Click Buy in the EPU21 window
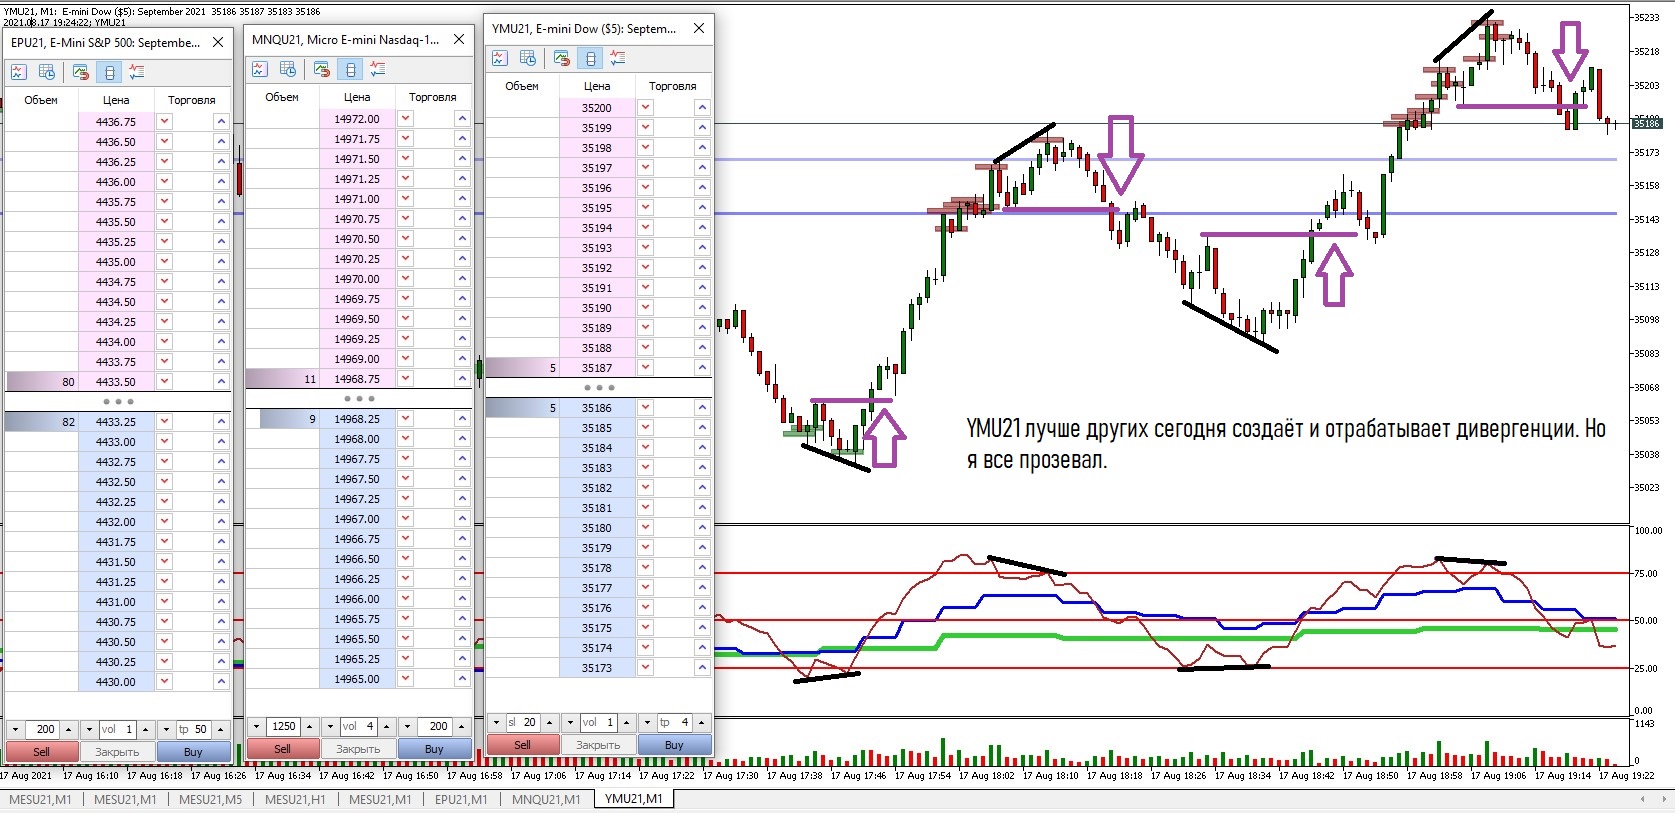Screen dimensions: 1675x813 193,752
